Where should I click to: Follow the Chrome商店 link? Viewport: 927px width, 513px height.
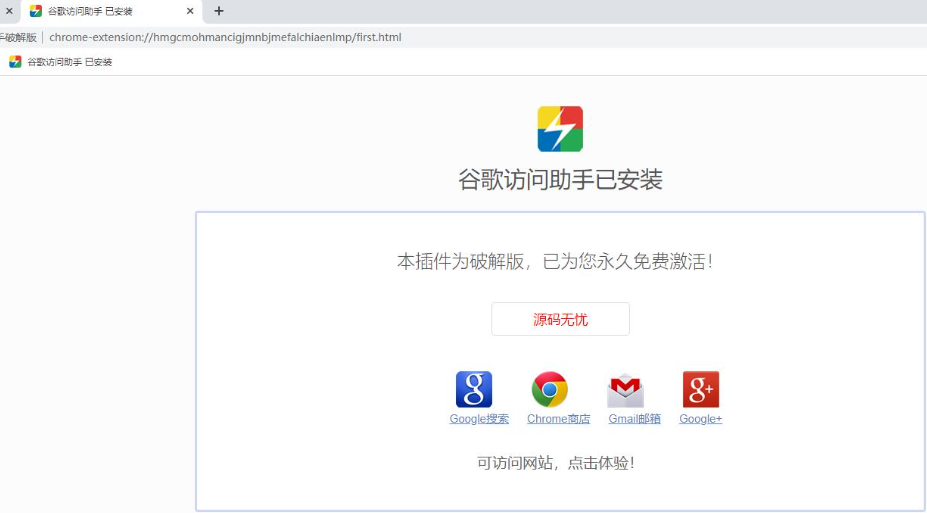point(558,418)
